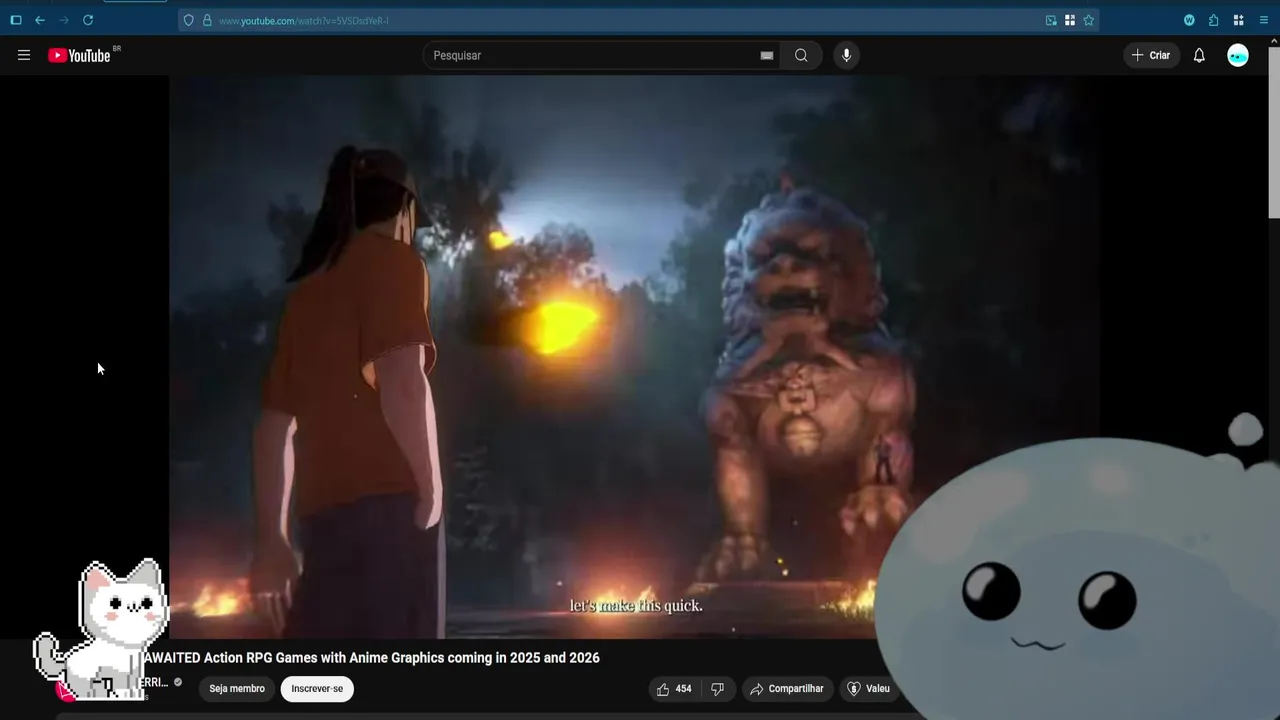Click the magnifier search button
This screenshot has width=1280, height=720.
tap(801, 55)
